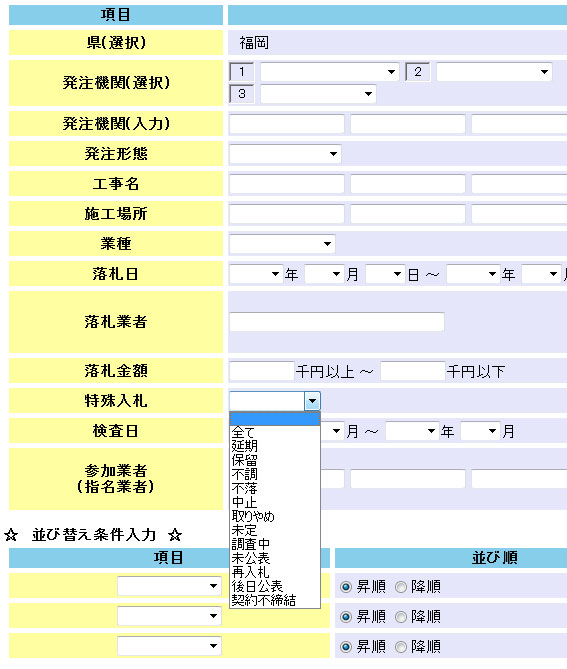Select 延期 from the open dropdown list
Image resolution: width=567 pixels, height=669 pixels.
click(275, 446)
